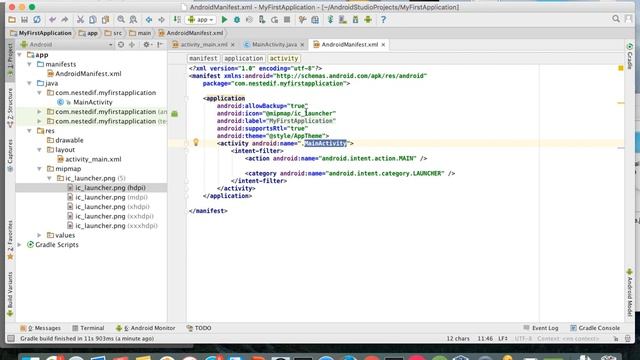
Task: Click the Open folder toolbar icon
Action: pyautogui.click(x=12, y=20)
